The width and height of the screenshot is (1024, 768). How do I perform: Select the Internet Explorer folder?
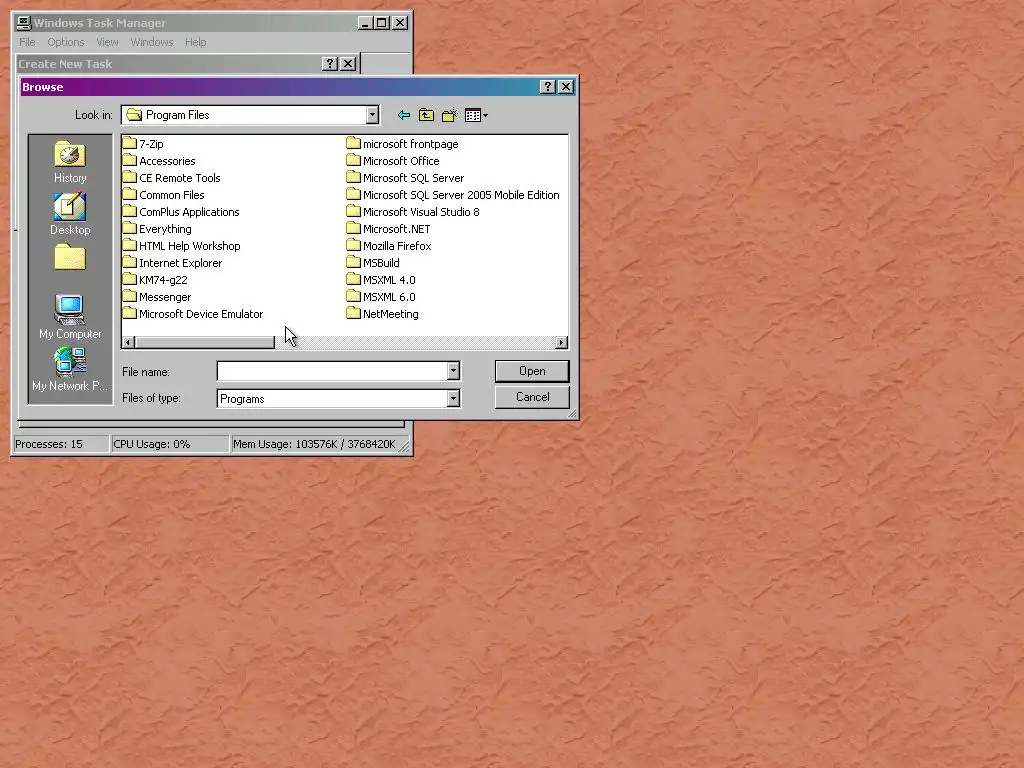click(173, 263)
